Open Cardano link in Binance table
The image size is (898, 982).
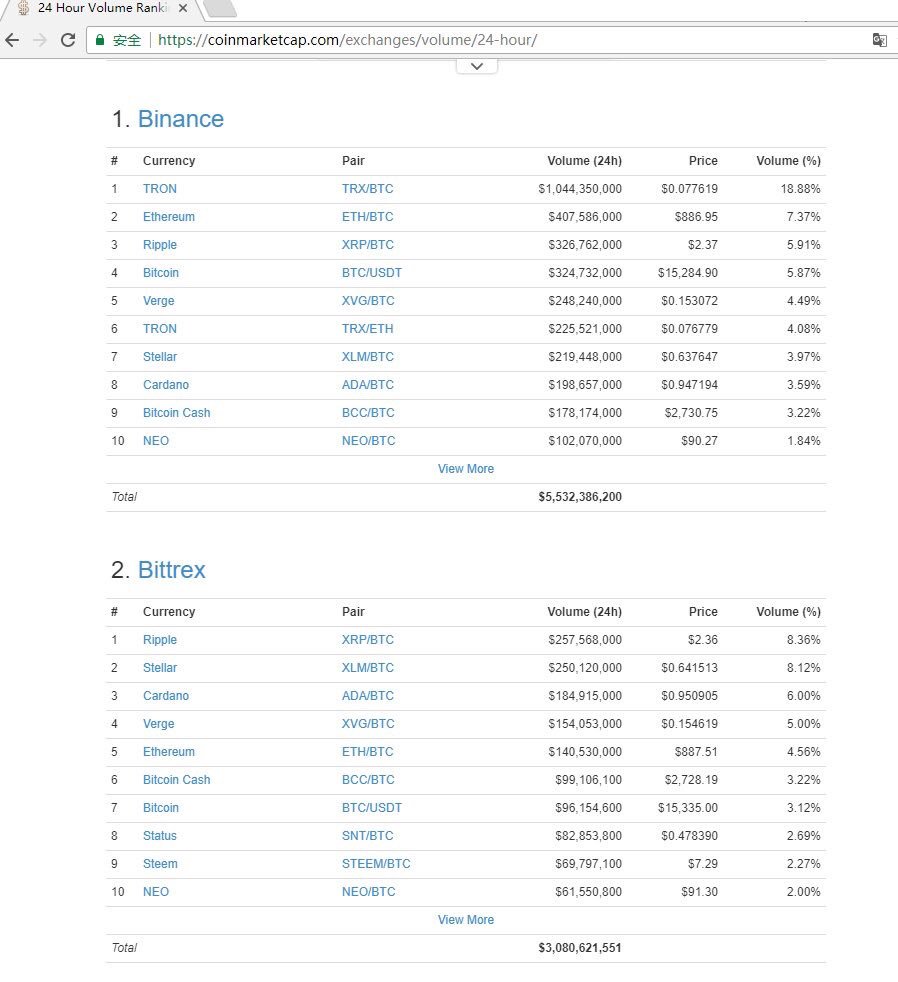click(166, 385)
